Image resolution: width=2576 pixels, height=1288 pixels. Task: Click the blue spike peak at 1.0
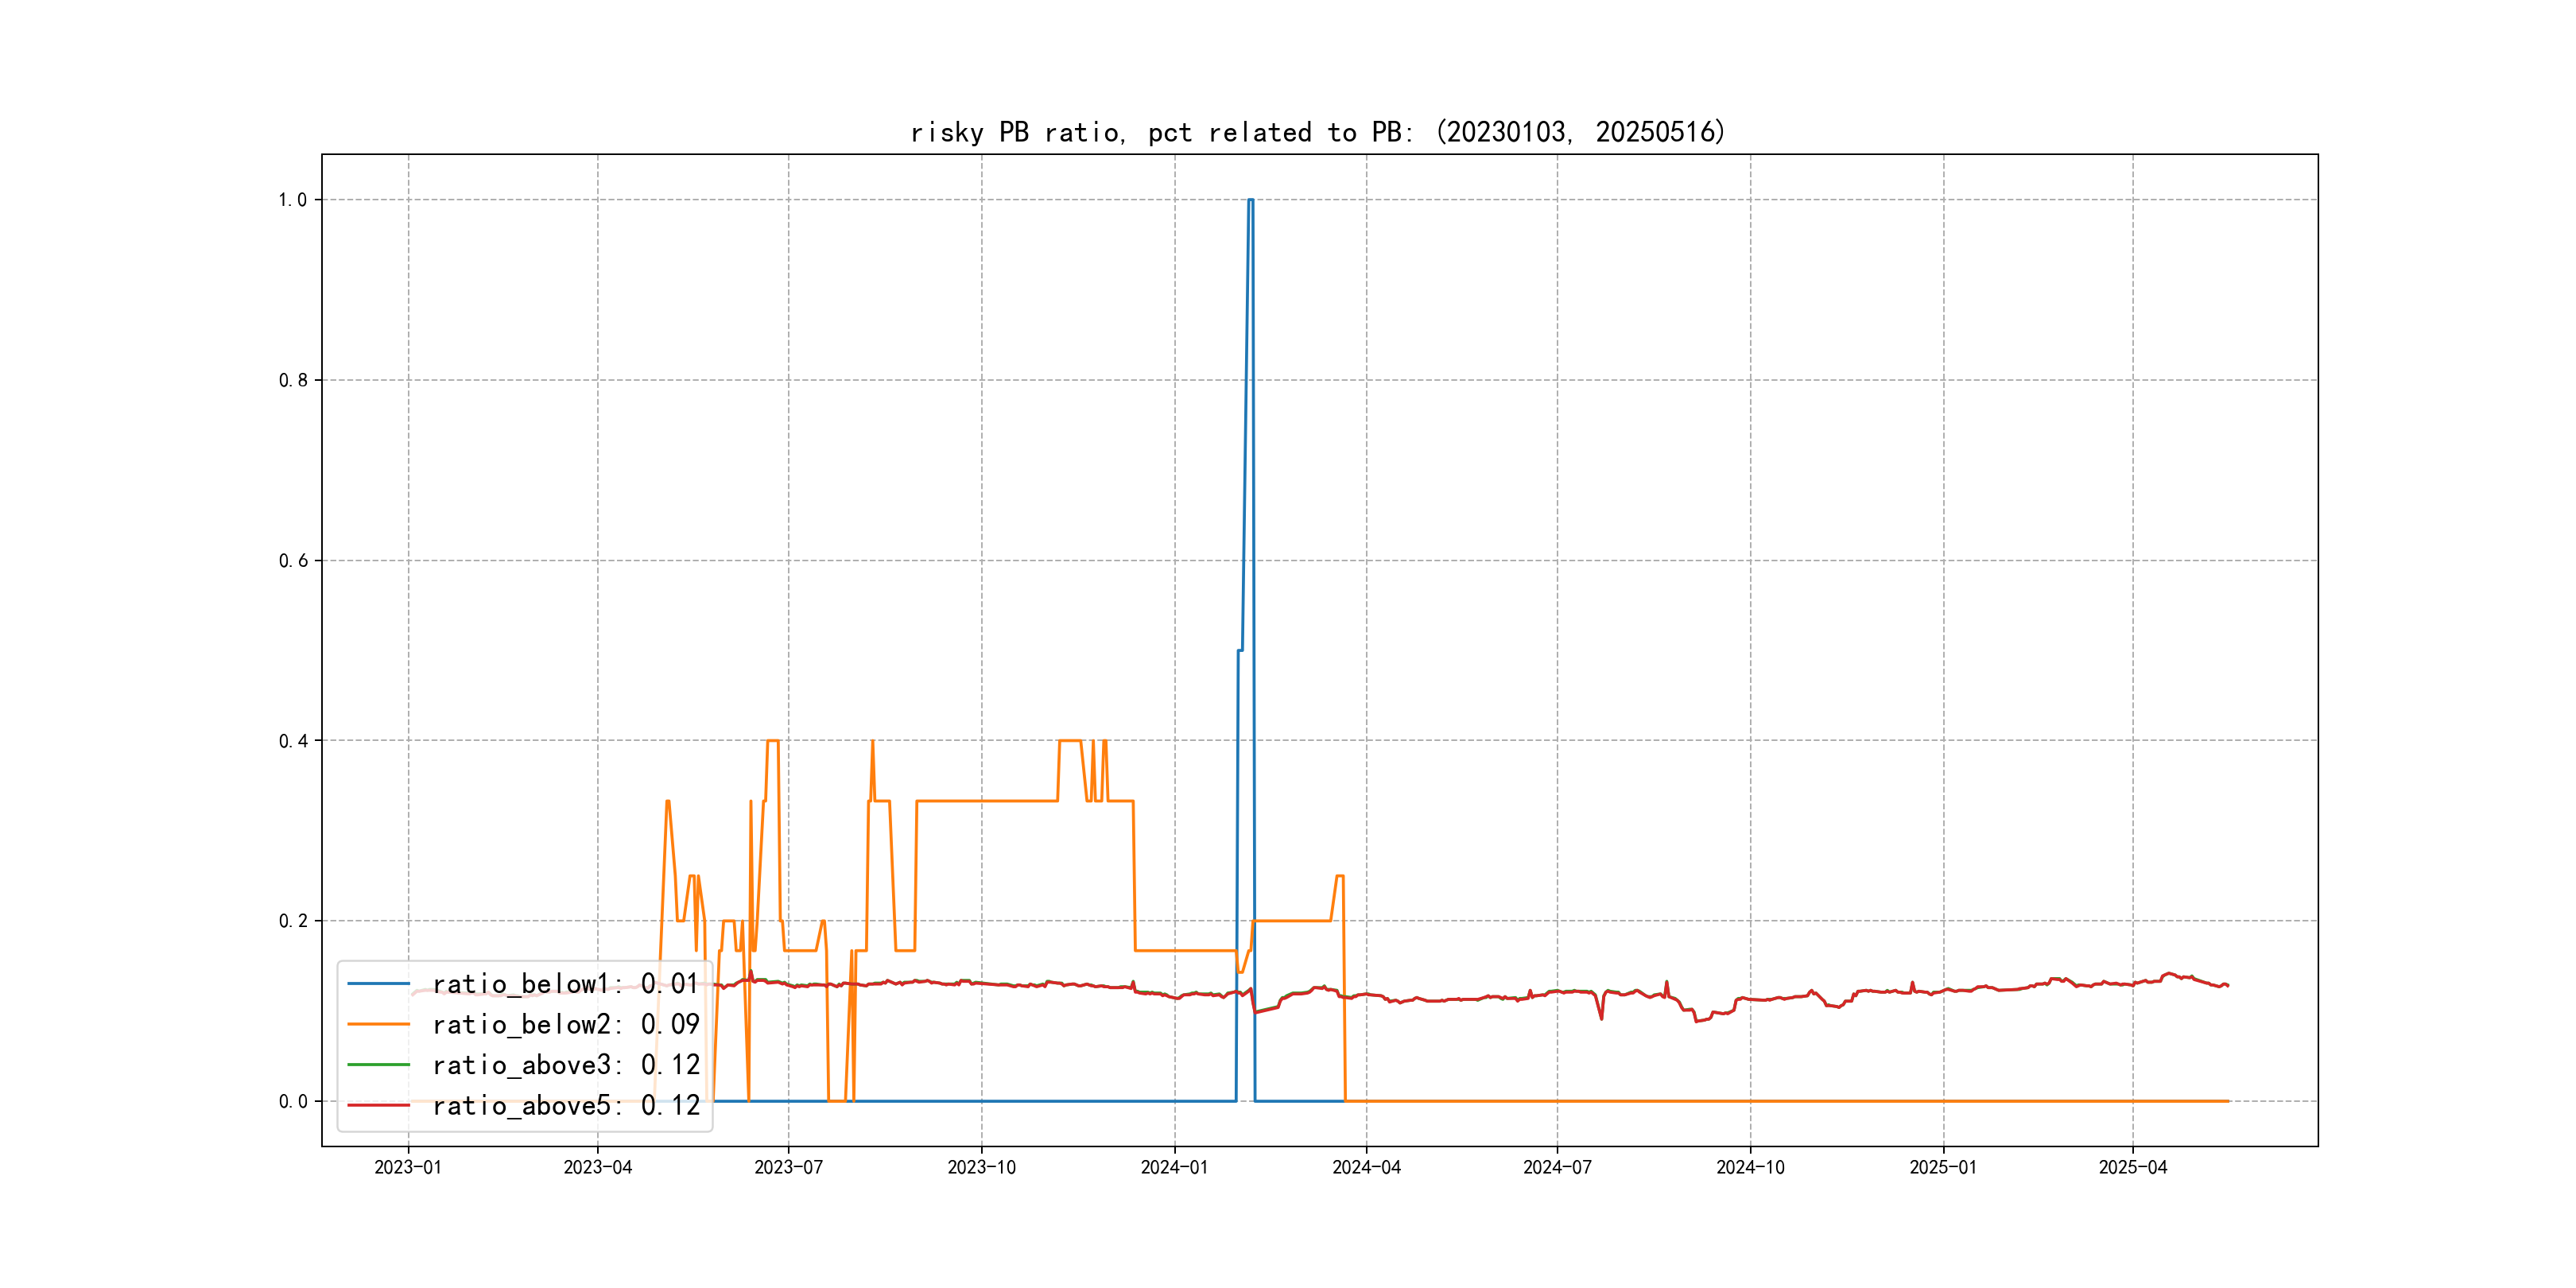pyautogui.click(x=1250, y=200)
